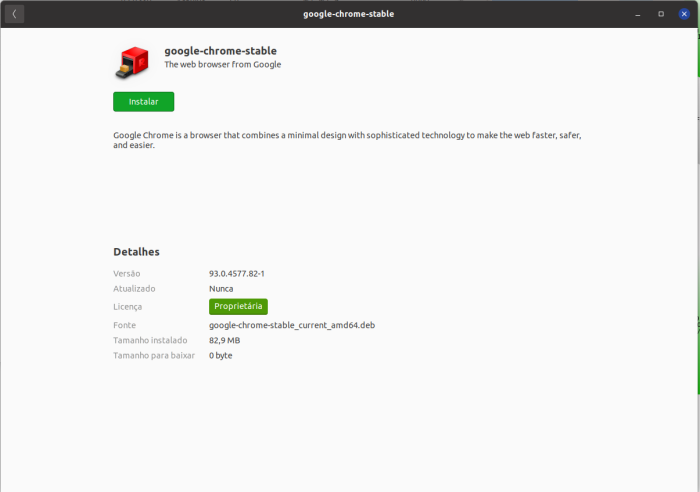The width and height of the screenshot is (700, 492).
Task: Click the Fonte label
Action: (124, 325)
